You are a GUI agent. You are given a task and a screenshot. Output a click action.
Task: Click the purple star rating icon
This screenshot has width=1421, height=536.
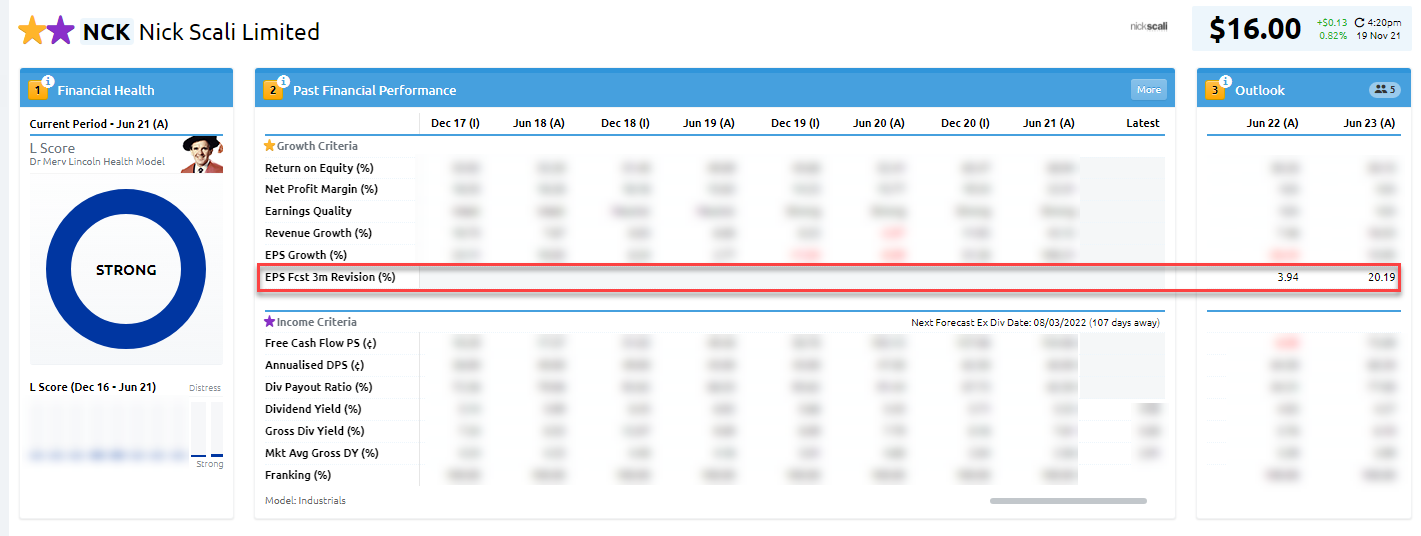[61, 31]
